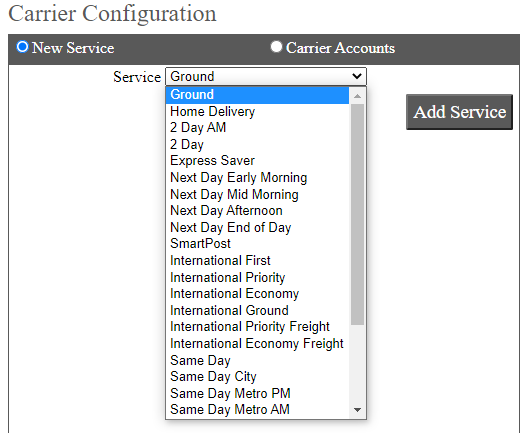This screenshot has height=433, width=527.
Task: Pick the 2 Day AM option
Action: click(257, 128)
